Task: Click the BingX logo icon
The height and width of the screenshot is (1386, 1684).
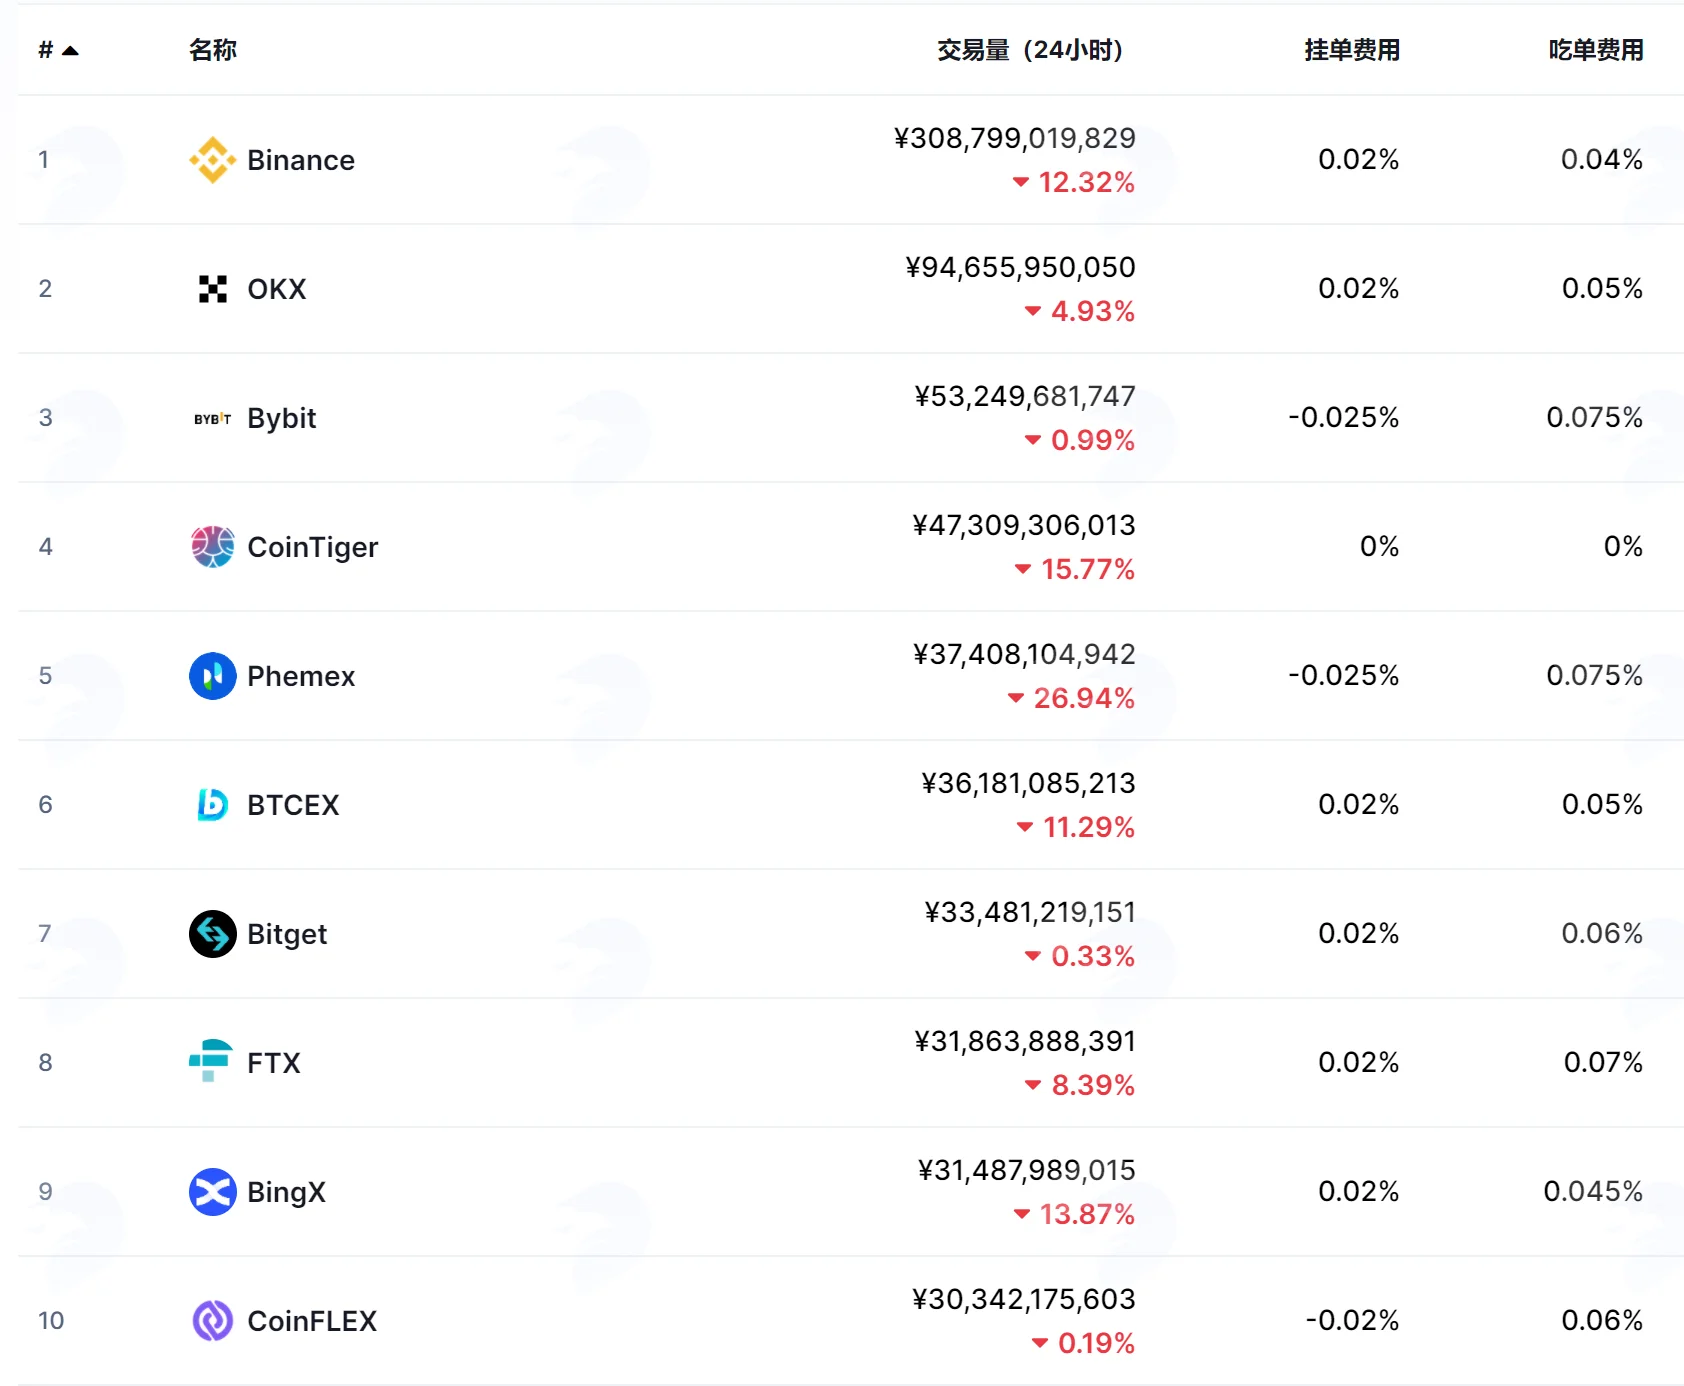Action: (x=212, y=1192)
